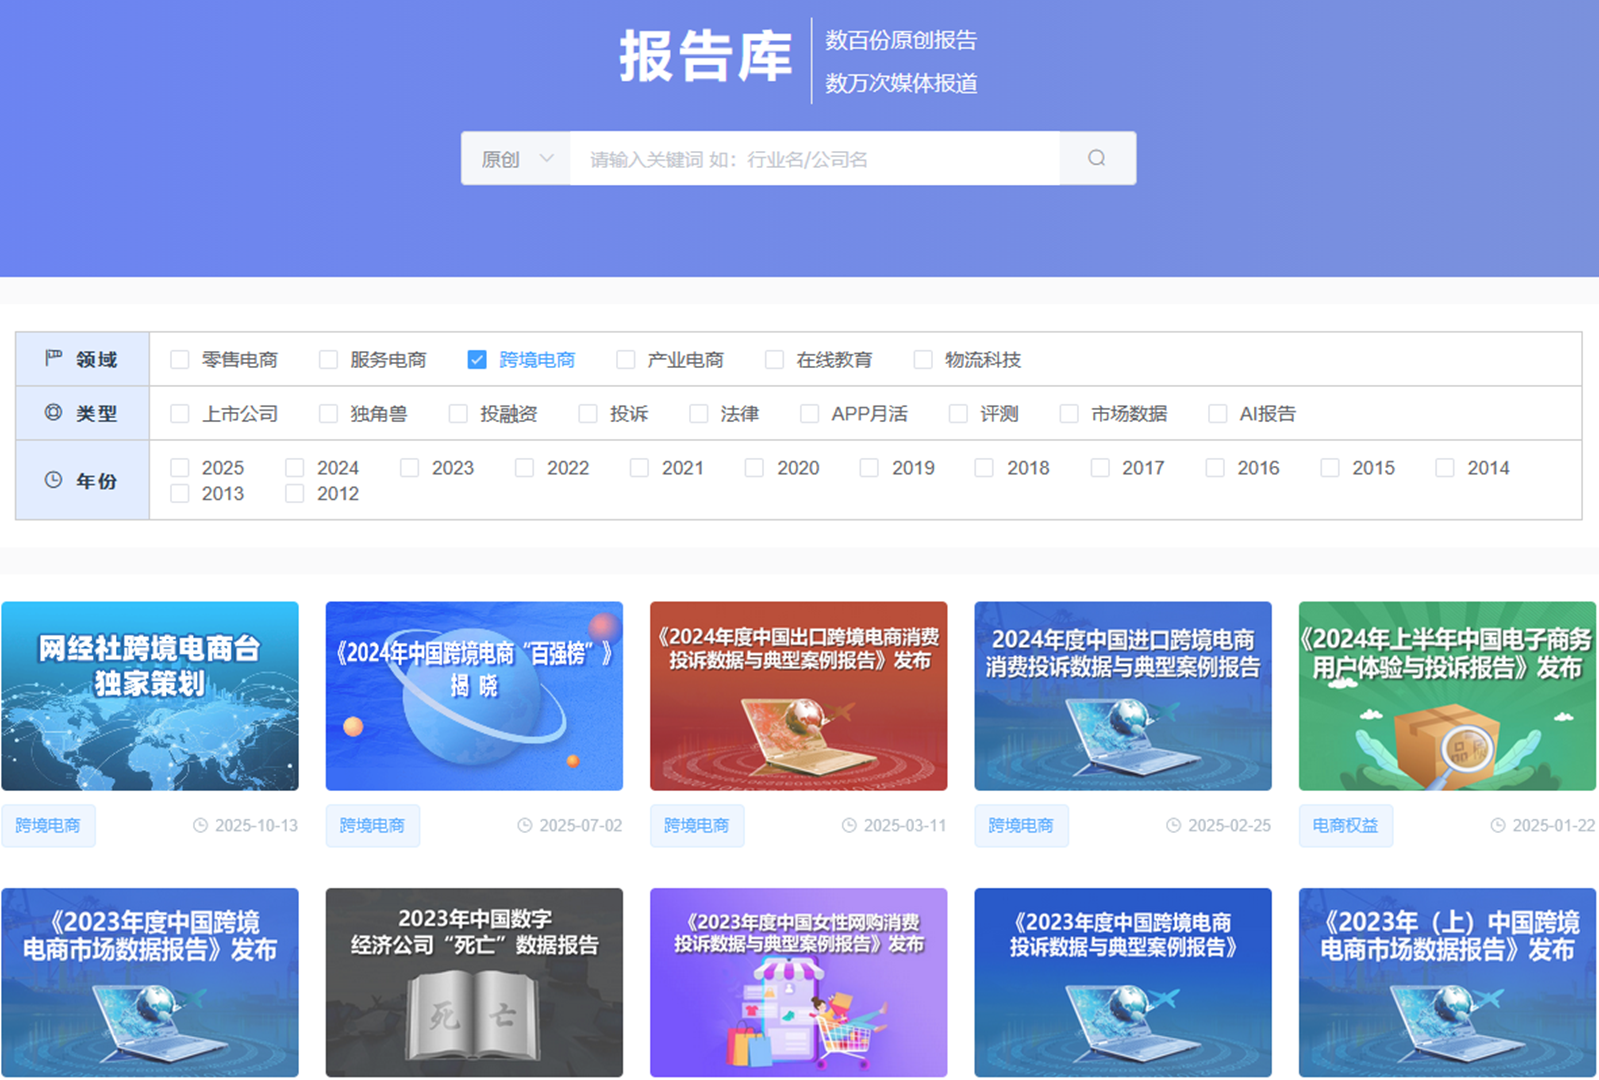The image size is (1599, 1080).
Task: Filter by year 2021 checkbox
Action: point(640,467)
